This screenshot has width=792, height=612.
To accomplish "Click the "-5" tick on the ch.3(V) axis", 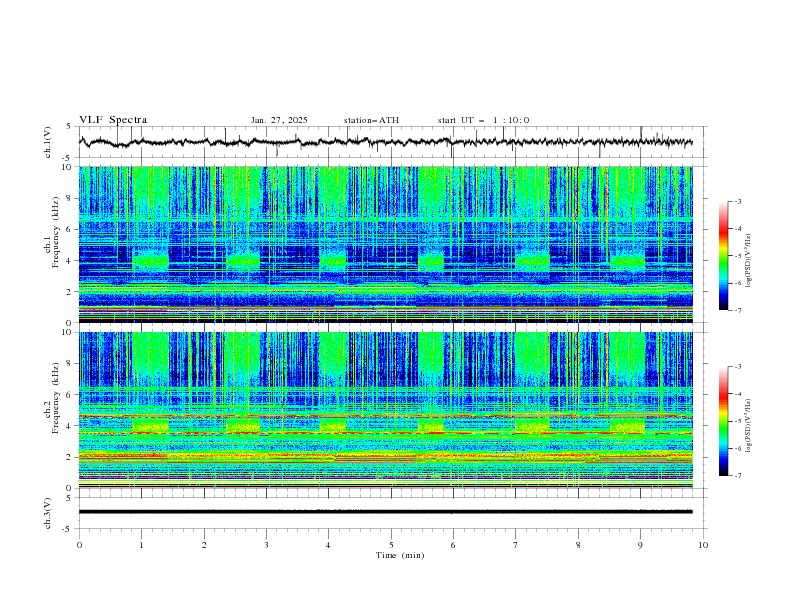I will 67,529.
